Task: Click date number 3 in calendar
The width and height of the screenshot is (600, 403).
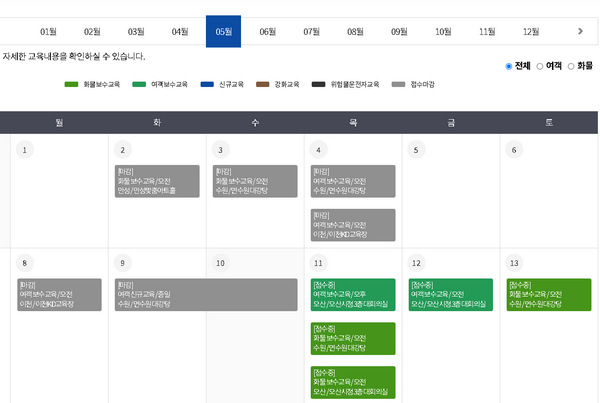Action: point(220,150)
